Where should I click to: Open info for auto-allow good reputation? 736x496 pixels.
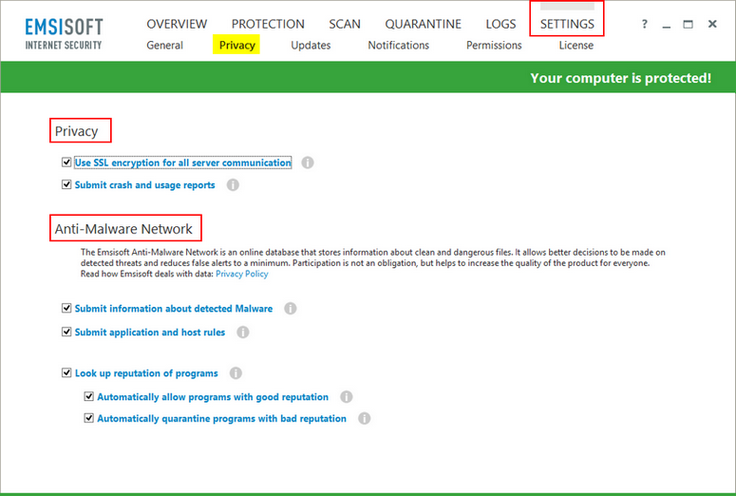click(x=346, y=397)
